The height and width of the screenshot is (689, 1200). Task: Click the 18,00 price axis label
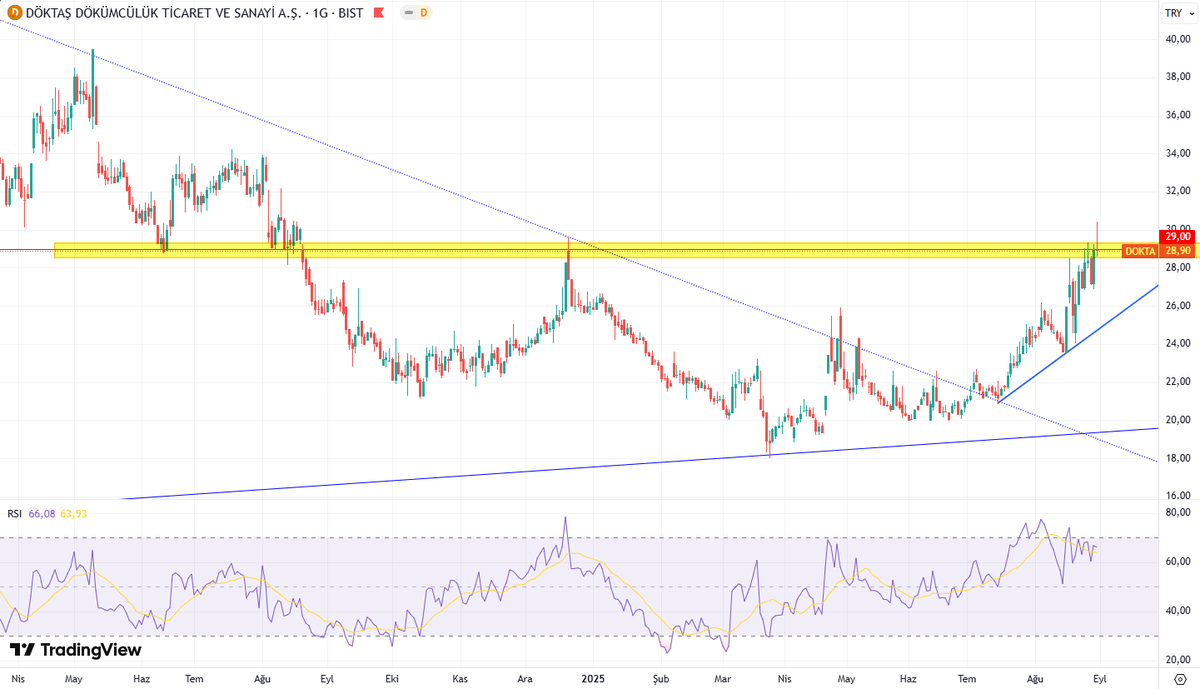[x=1177, y=457]
